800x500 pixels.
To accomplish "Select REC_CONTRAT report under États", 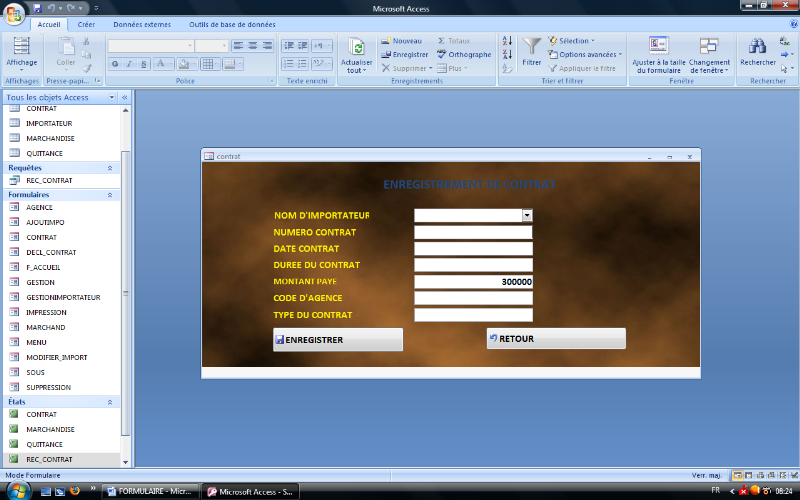I will (x=61, y=460).
